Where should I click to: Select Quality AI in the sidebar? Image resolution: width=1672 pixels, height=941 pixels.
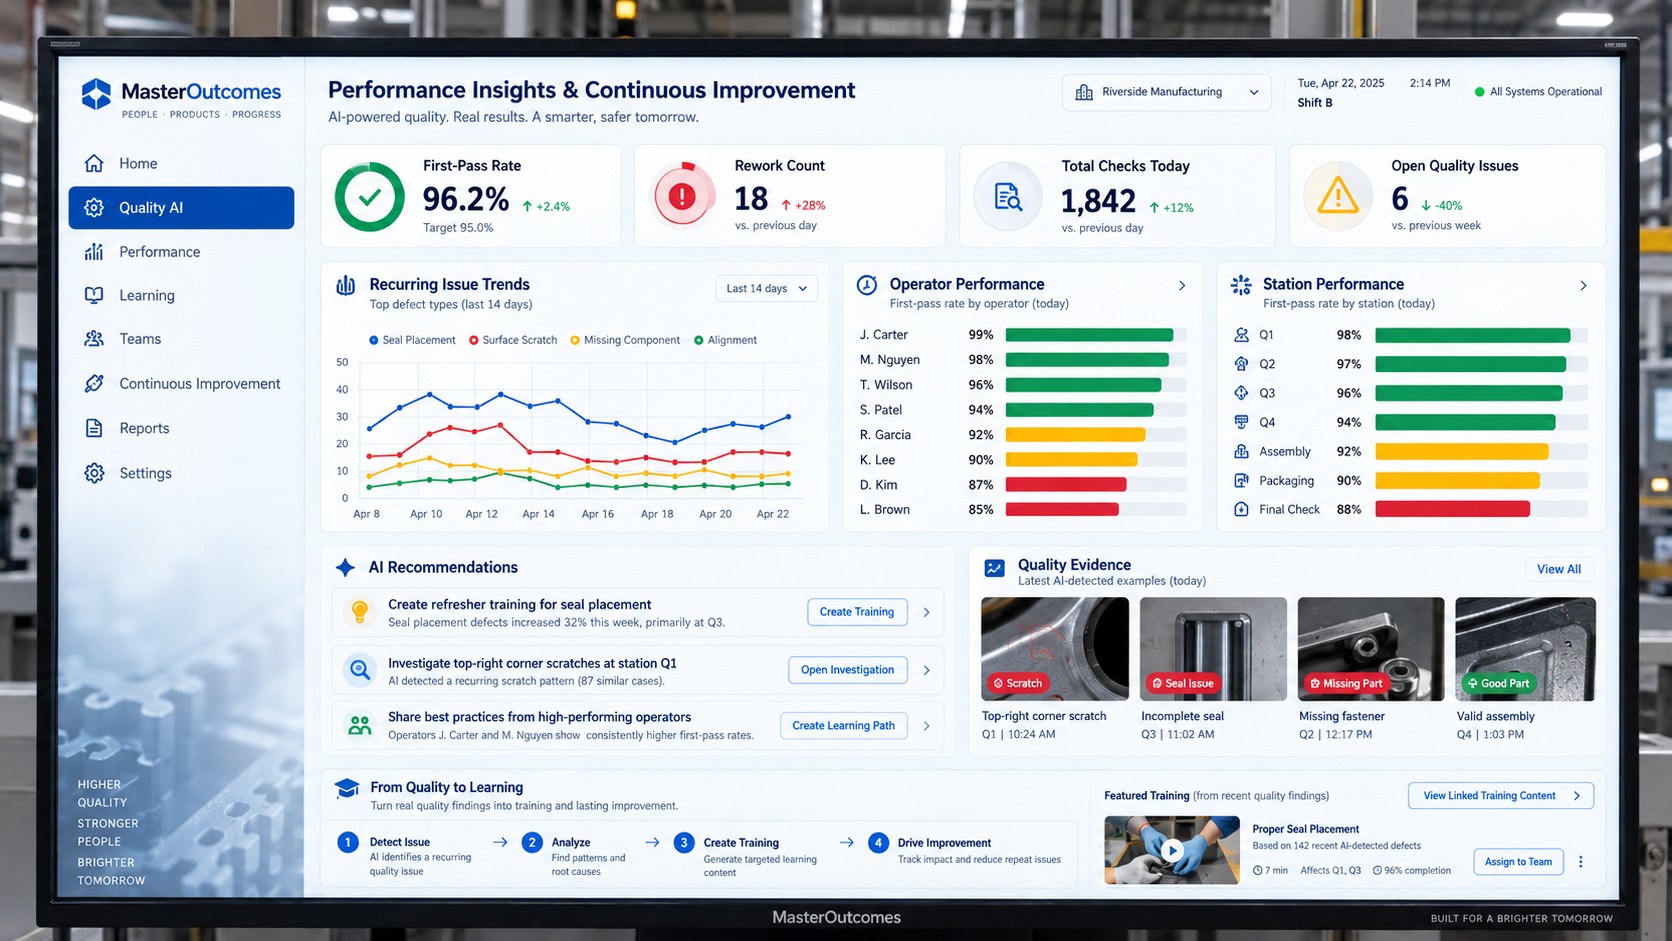(181, 207)
